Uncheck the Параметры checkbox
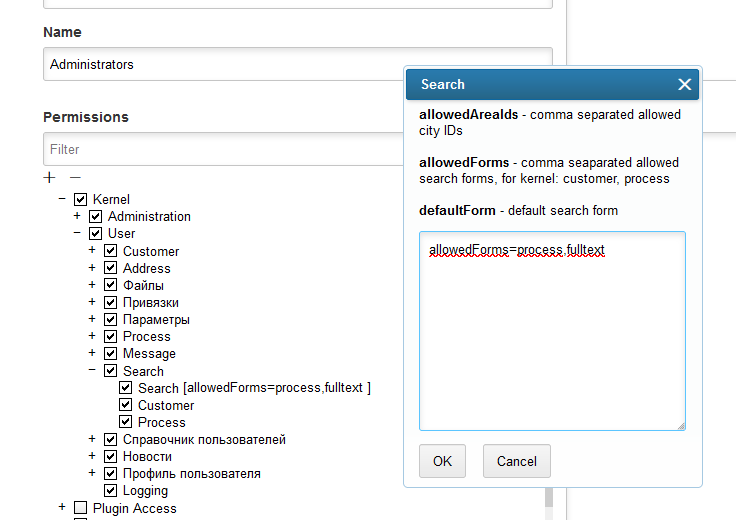This screenshot has height=520, width=736. 110,319
